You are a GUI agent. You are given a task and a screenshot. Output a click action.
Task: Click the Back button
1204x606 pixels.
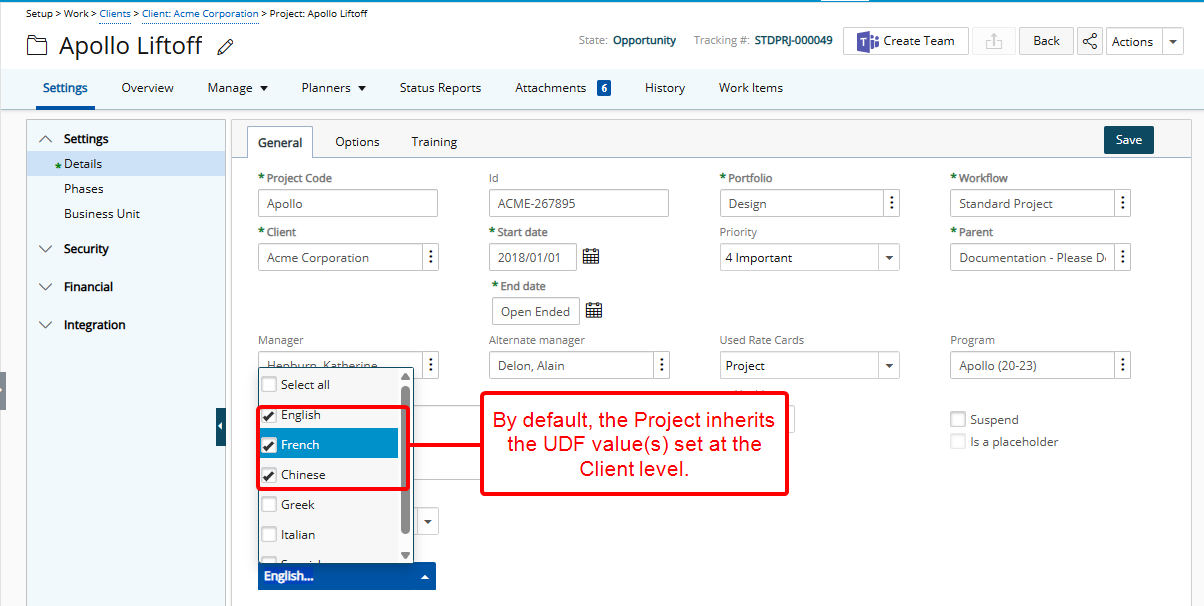[1046, 41]
